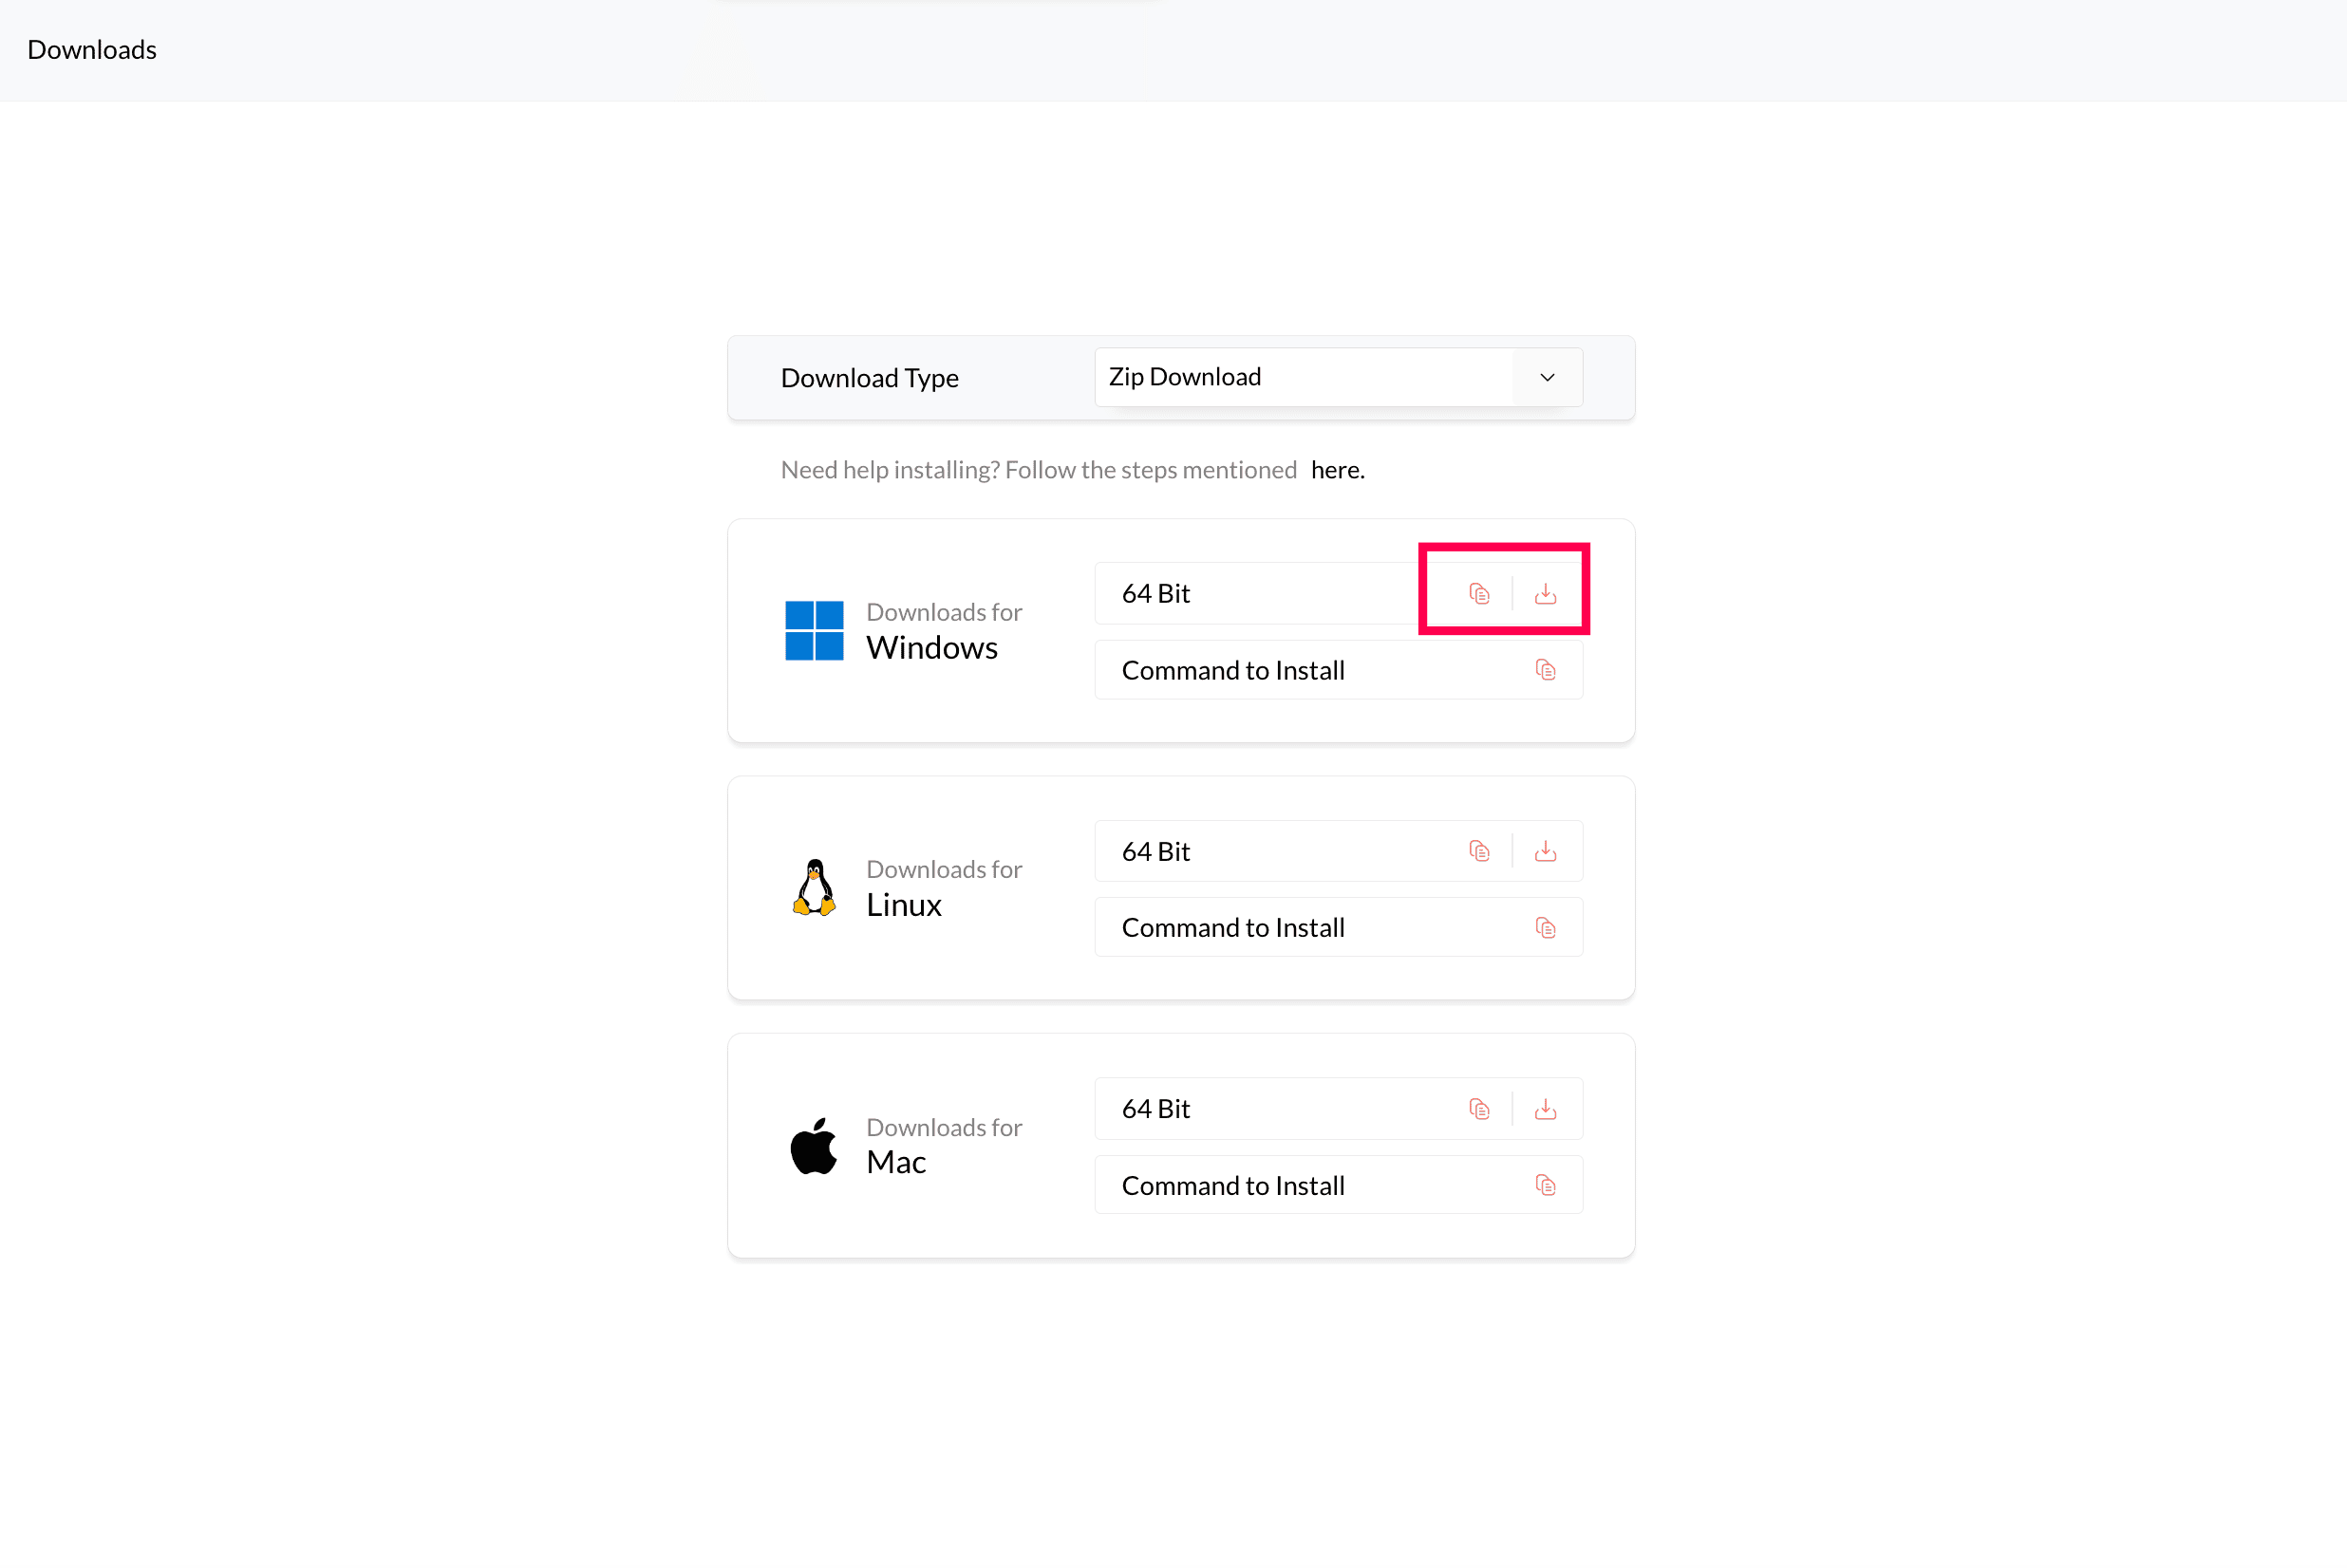Copy the Mac 64 Bit download link
Screen dimensions: 2347x1568
1479,1109
